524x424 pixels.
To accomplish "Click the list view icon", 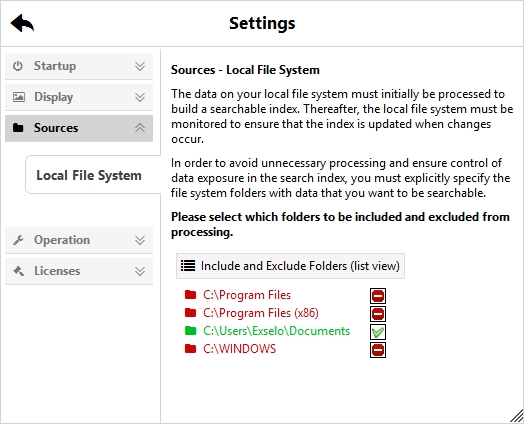I will pyautogui.click(x=188, y=266).
